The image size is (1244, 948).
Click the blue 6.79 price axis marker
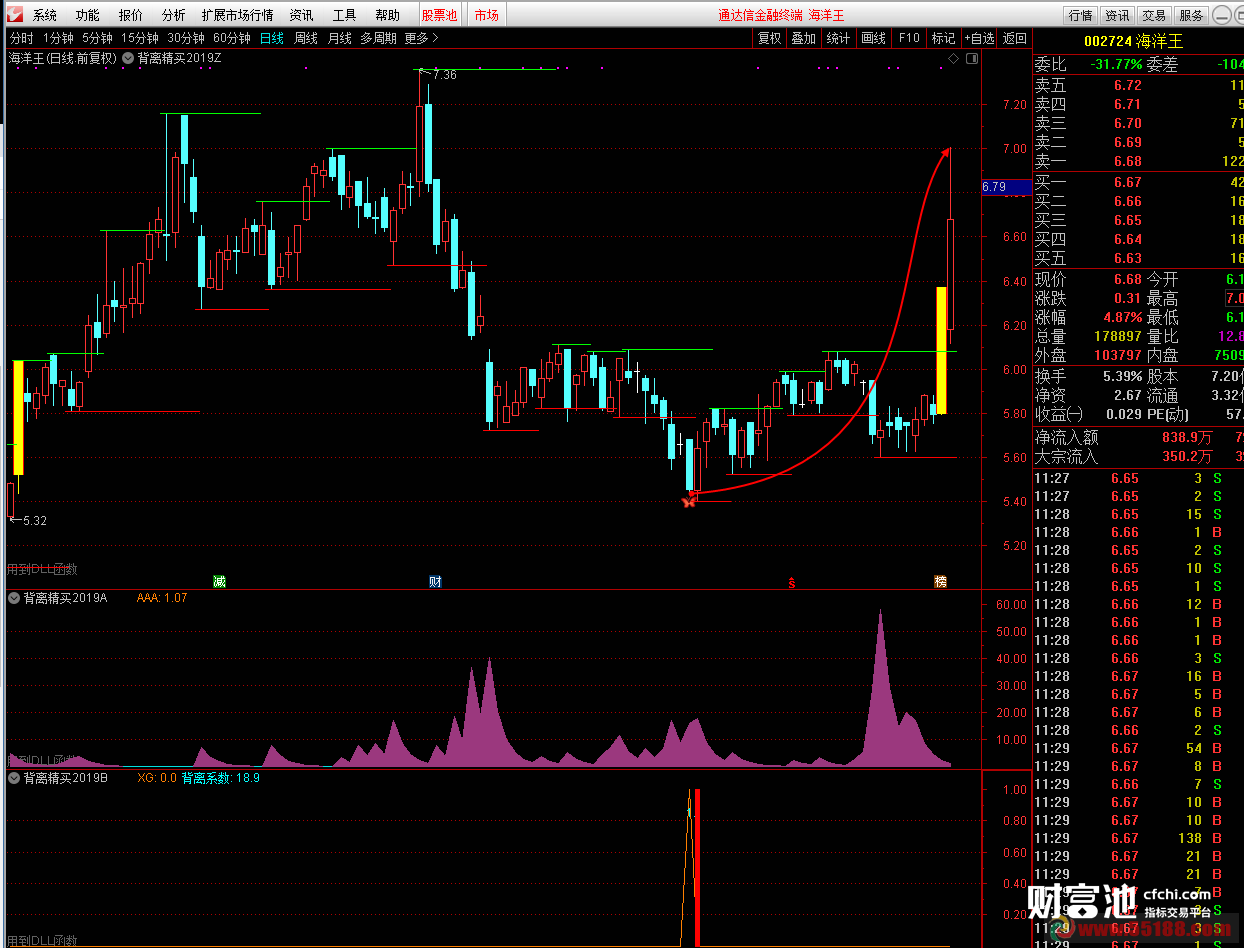(x=1005, y=187)
